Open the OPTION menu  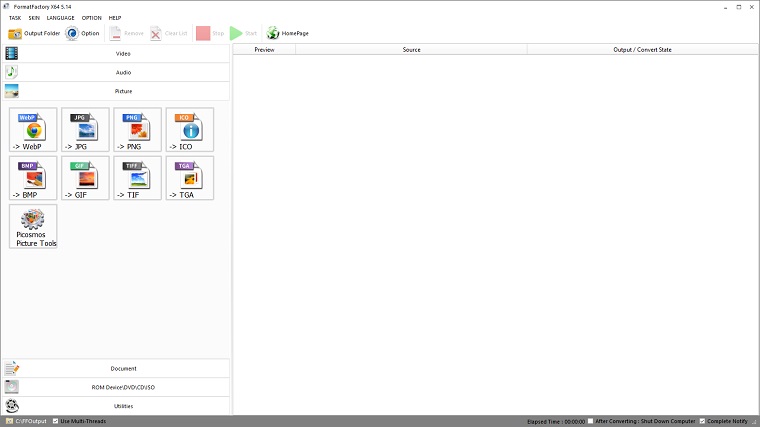pos(92,18)
